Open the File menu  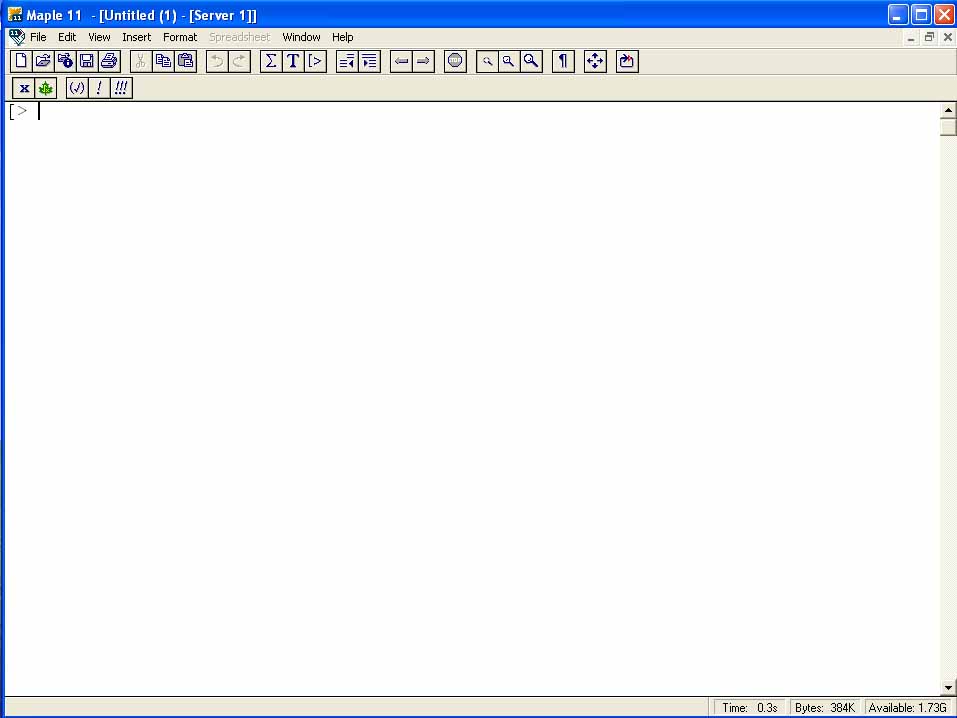[x=38, y=37]
